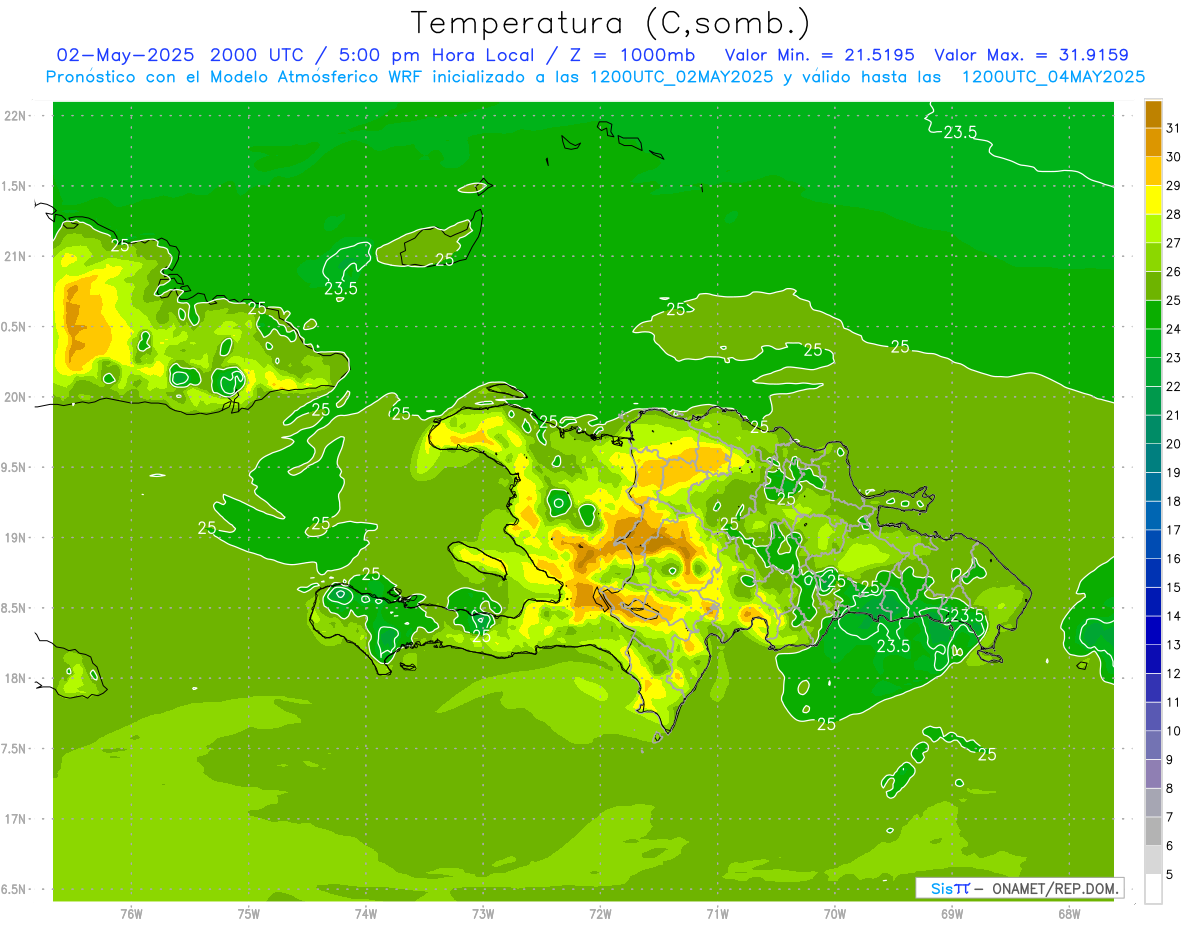Click the color bar label "27"
The width and height of the screenshot is (1200, 927).
[1173, 243]
